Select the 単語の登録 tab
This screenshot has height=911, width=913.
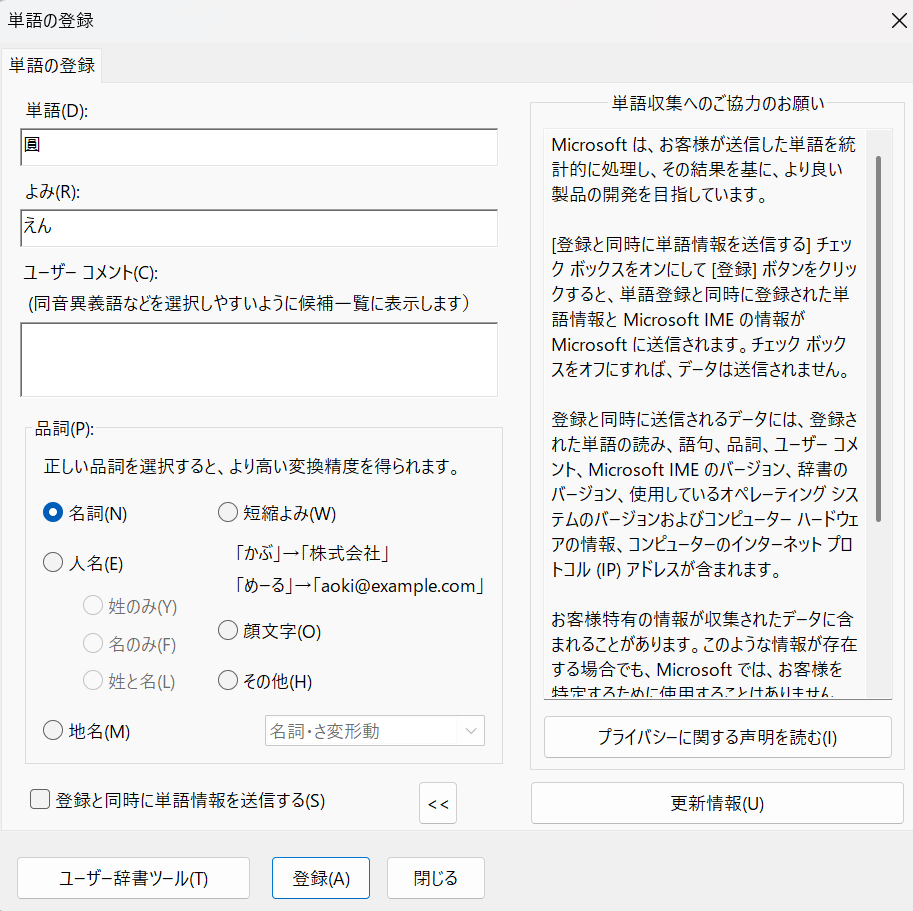(x=52, y=66)
